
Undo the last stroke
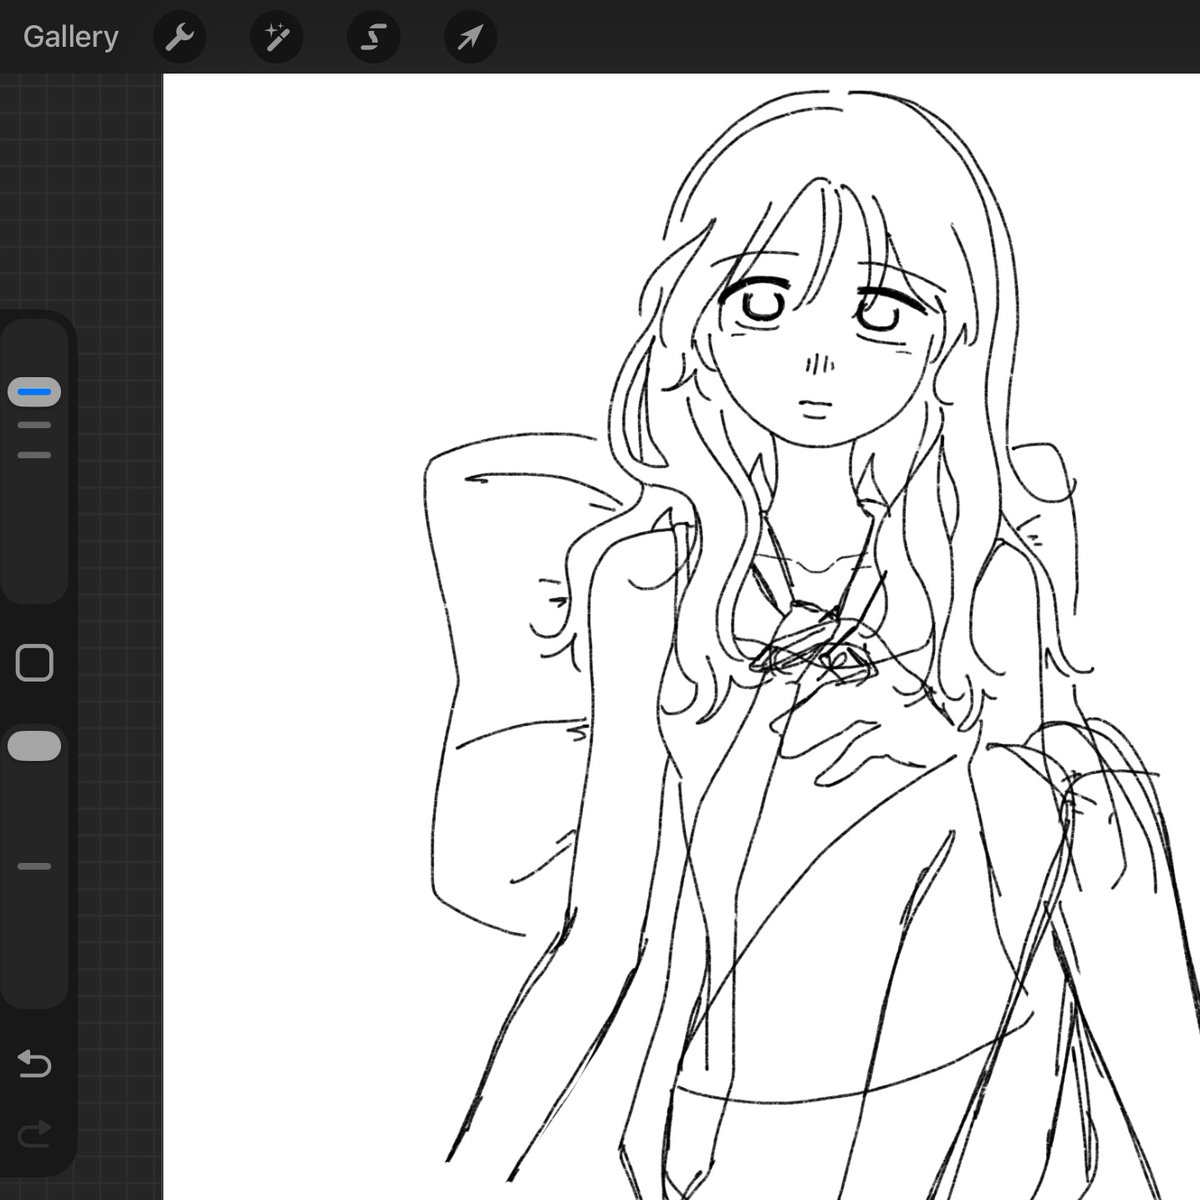[x=35, y=1064]
